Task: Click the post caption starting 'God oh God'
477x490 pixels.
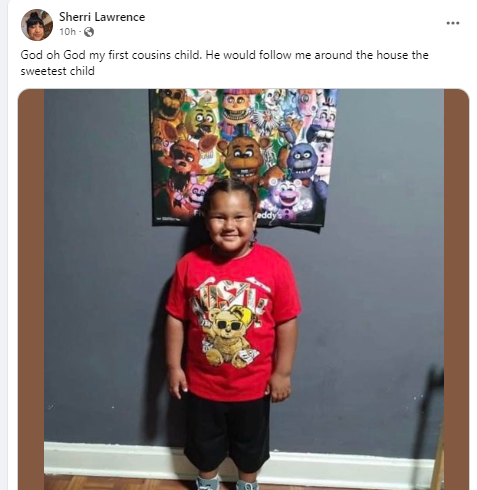Action: (224, 63)
